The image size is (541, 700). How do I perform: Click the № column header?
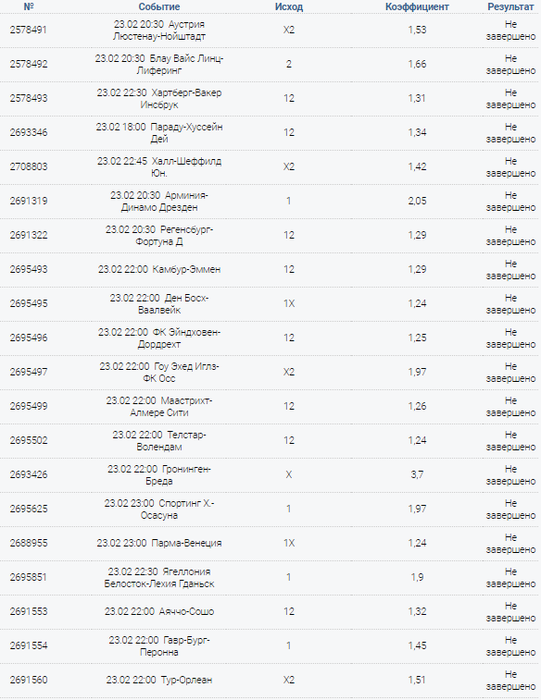29,7
